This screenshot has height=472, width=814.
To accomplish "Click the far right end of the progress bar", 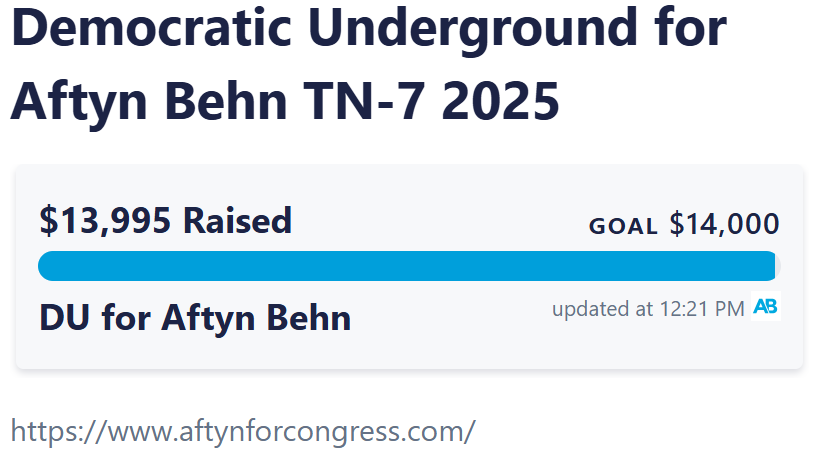I will point(772,266).
